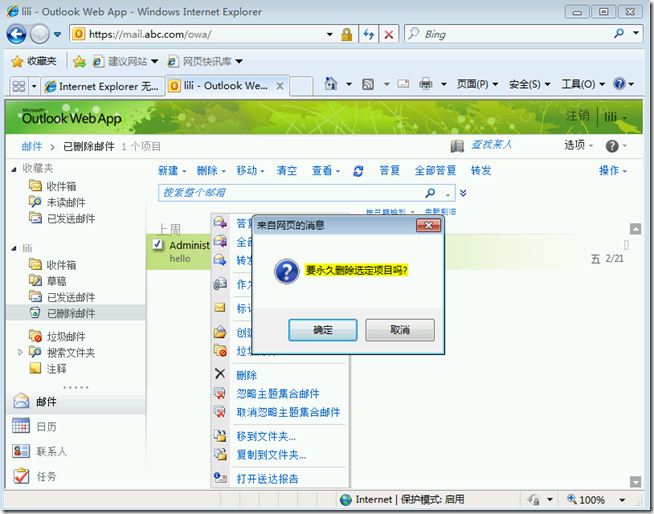This screenshot has width=654, height=514.
Task: Click 转发 in the toolbar
Action: [x=481, y=171]
